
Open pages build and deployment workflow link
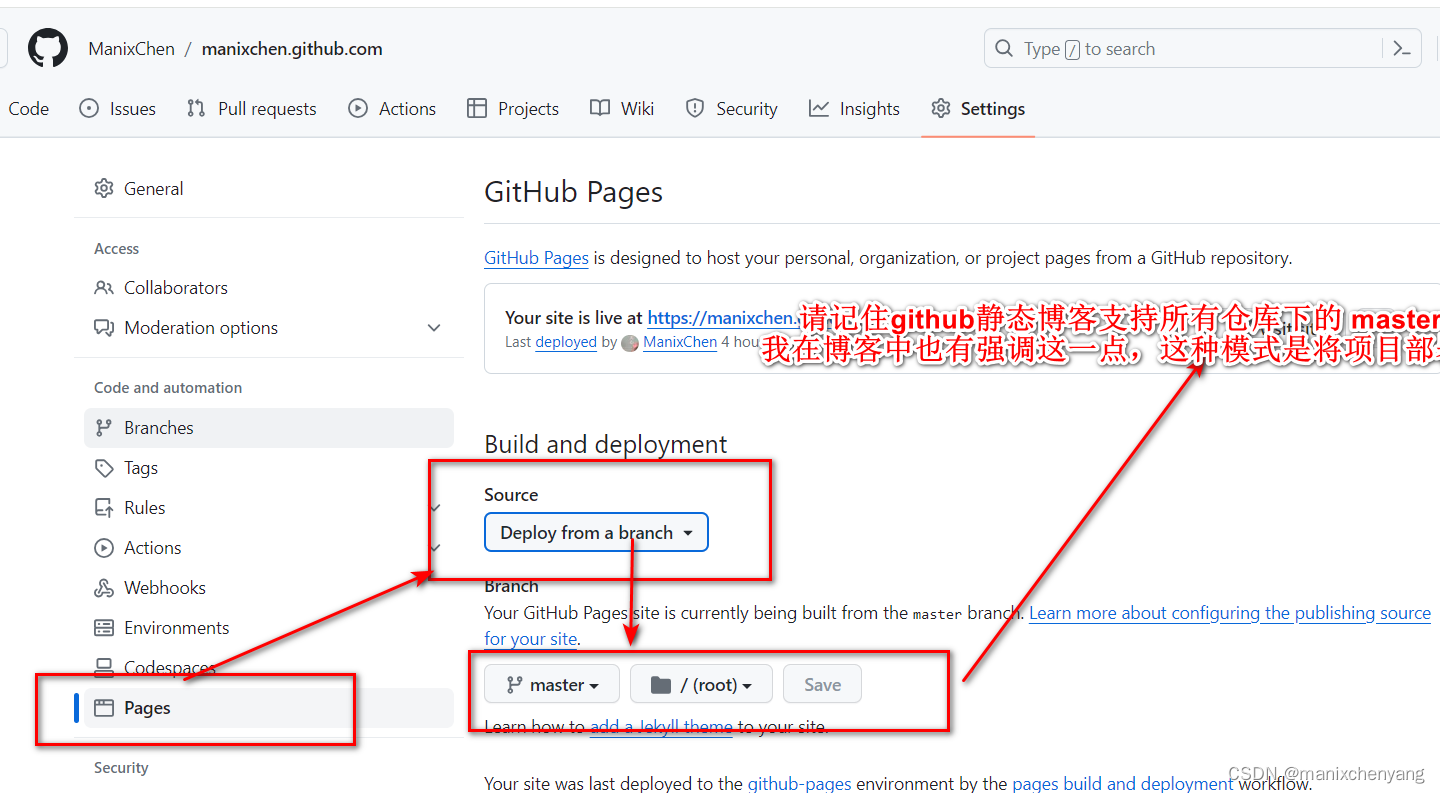1123,784
